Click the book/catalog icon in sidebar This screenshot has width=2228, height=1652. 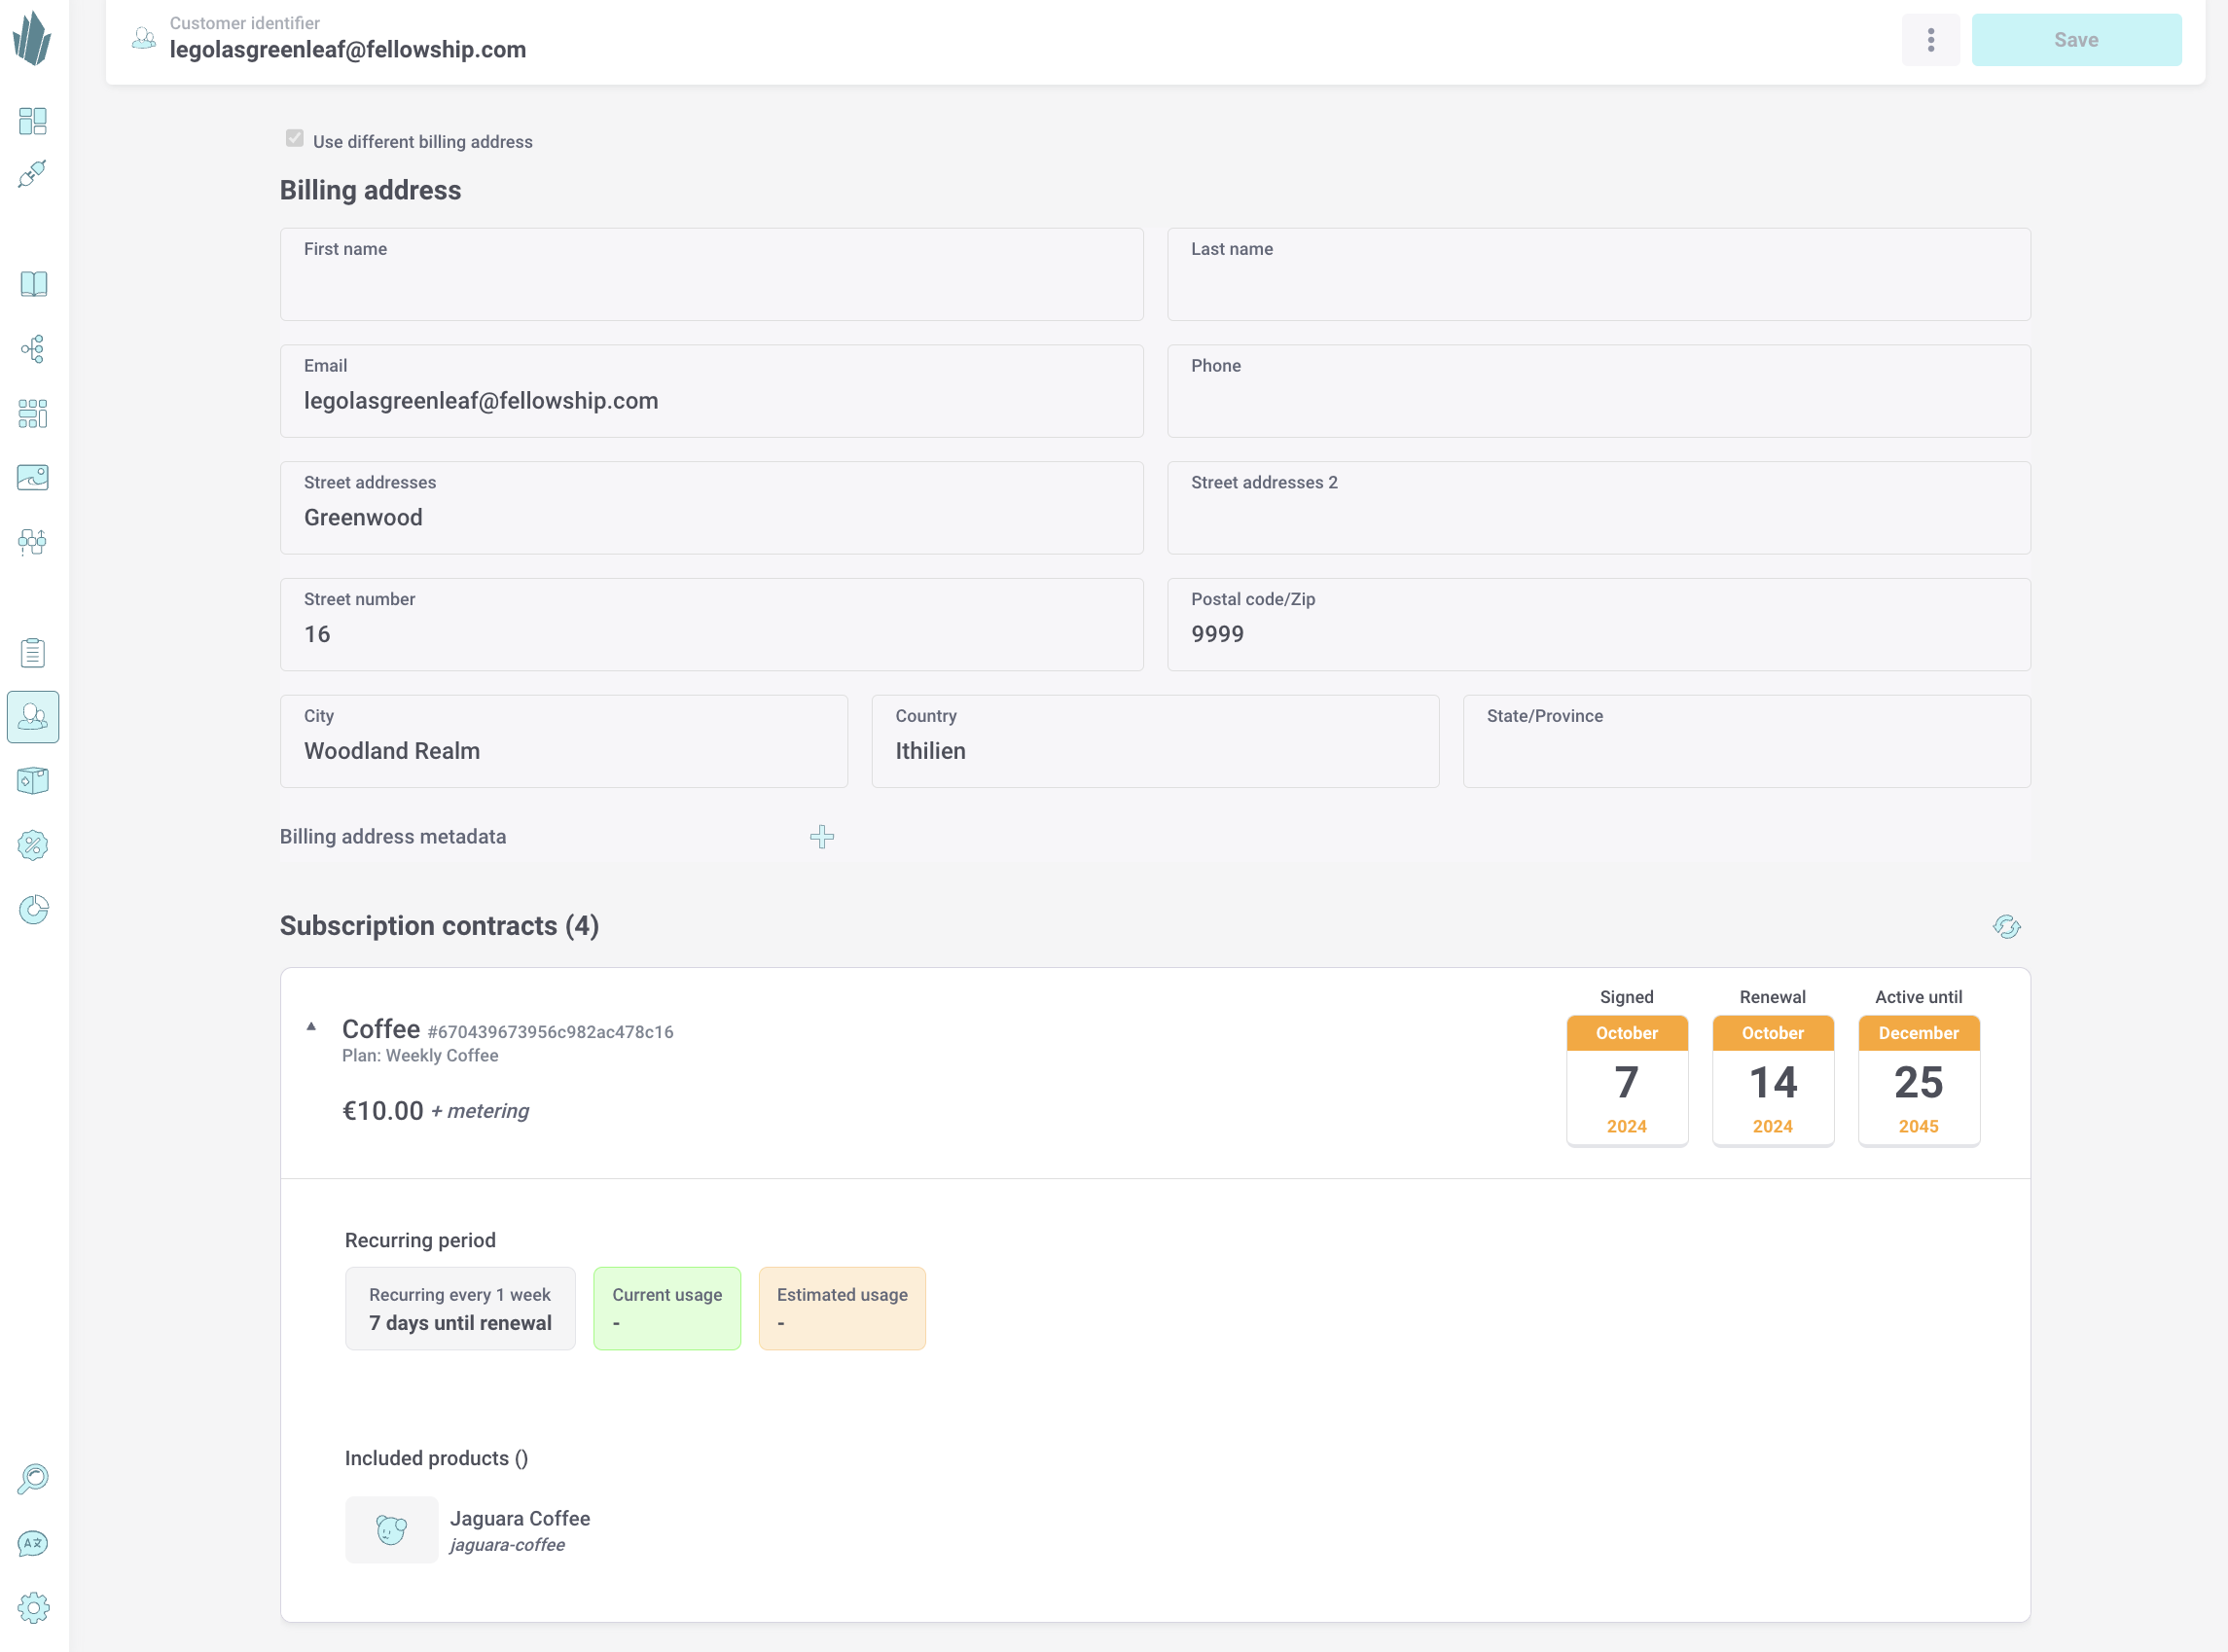click(35, 283)
